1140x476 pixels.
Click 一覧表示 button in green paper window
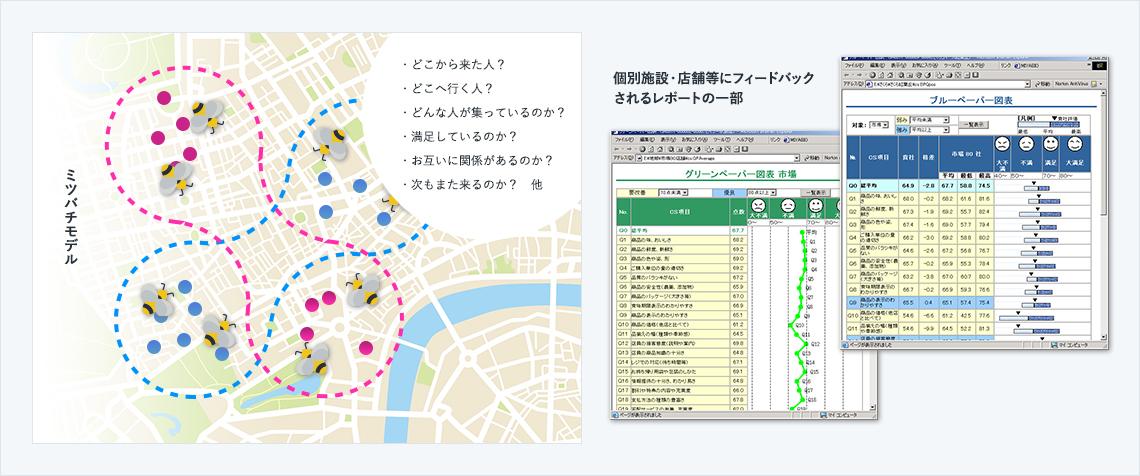click(816, 193)
